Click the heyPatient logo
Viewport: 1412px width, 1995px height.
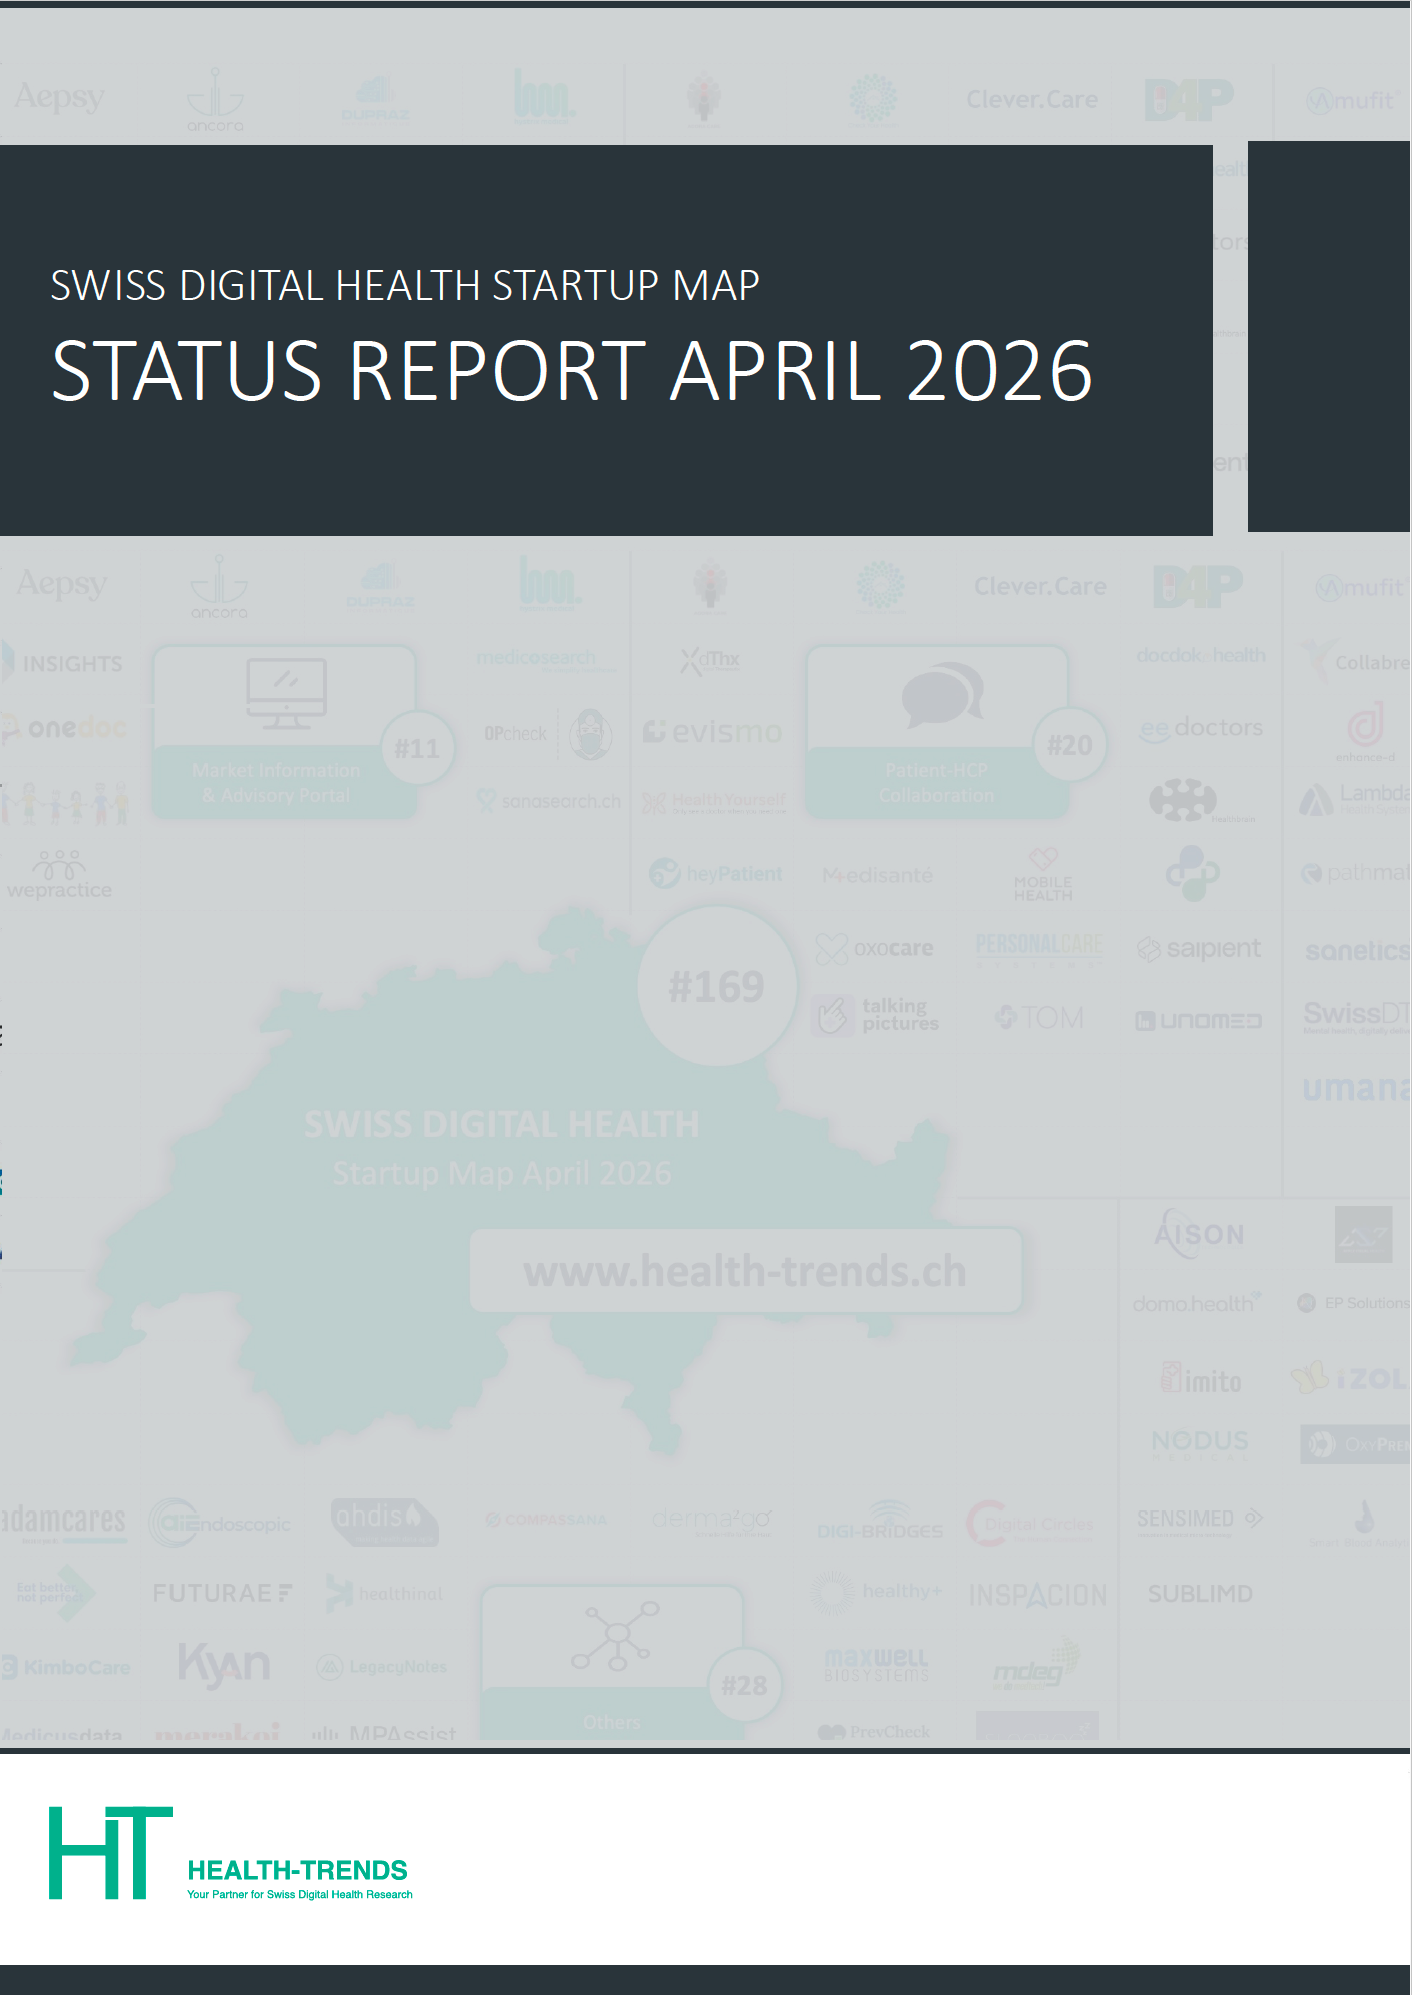coord(716,874)
